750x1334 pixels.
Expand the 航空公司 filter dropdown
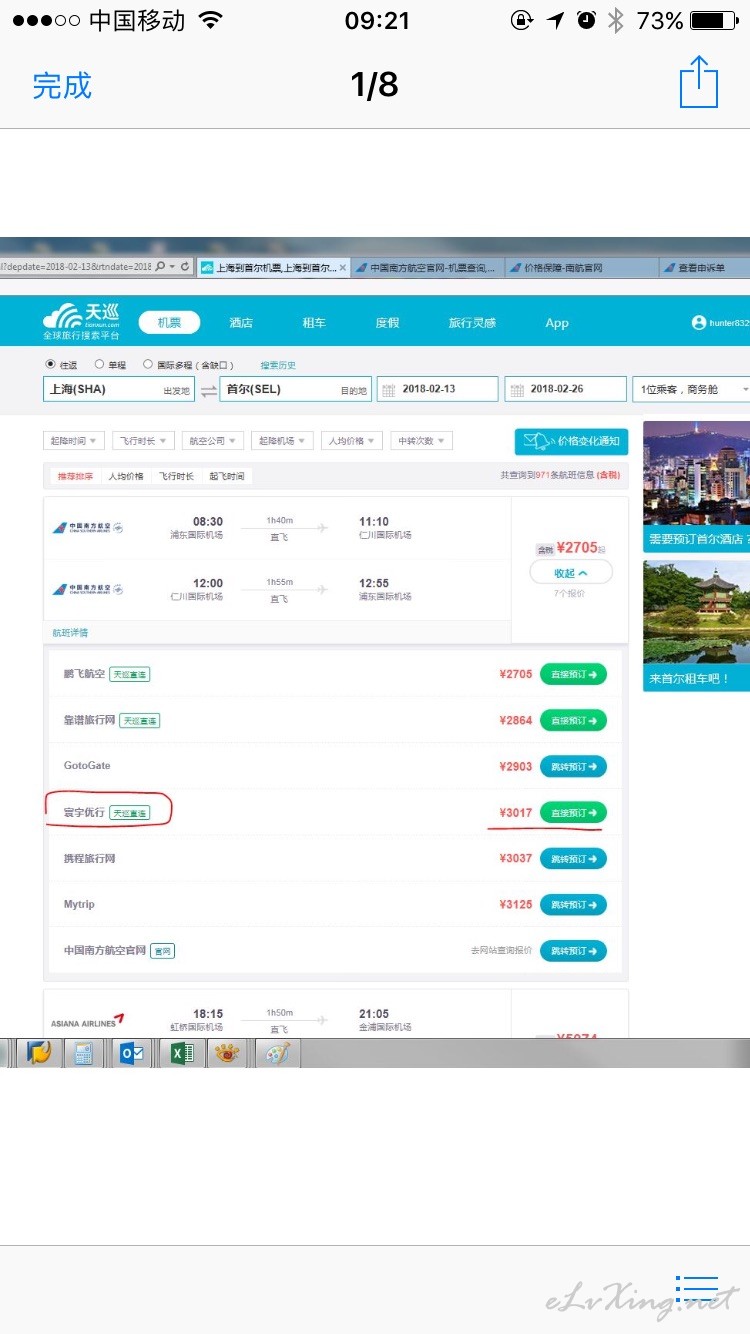tap(213, 441)
